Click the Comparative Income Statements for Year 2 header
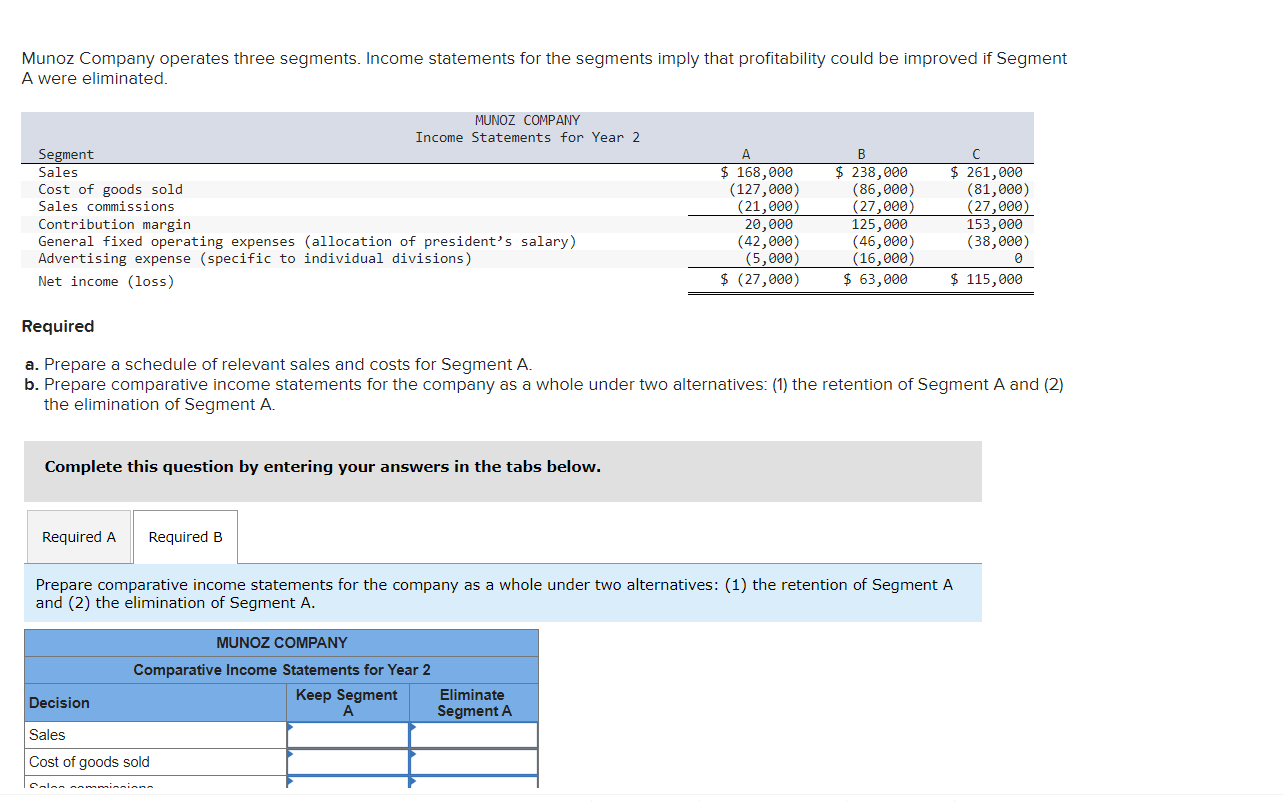This screenshot has width=1283, height=802. pos(281,669)
